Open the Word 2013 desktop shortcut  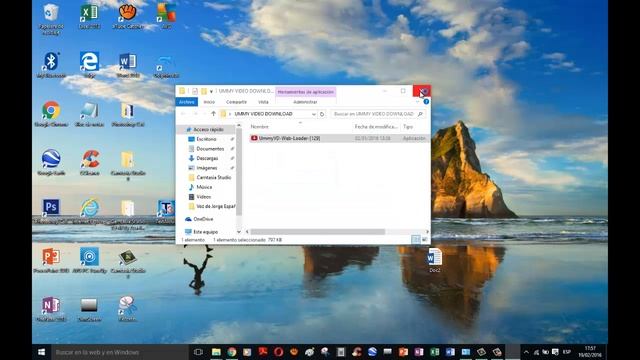[x=128, y=64]
